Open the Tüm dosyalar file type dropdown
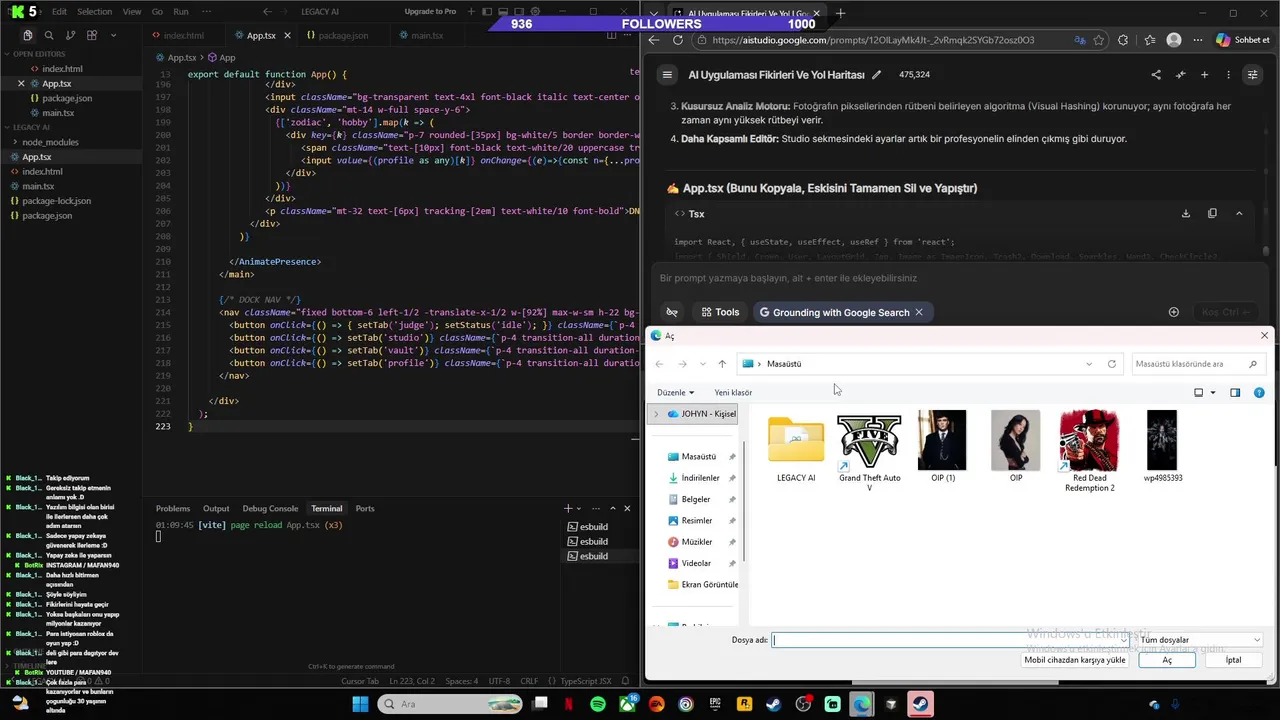This screenshot has width=1280, height=720. coord(1200,640)
